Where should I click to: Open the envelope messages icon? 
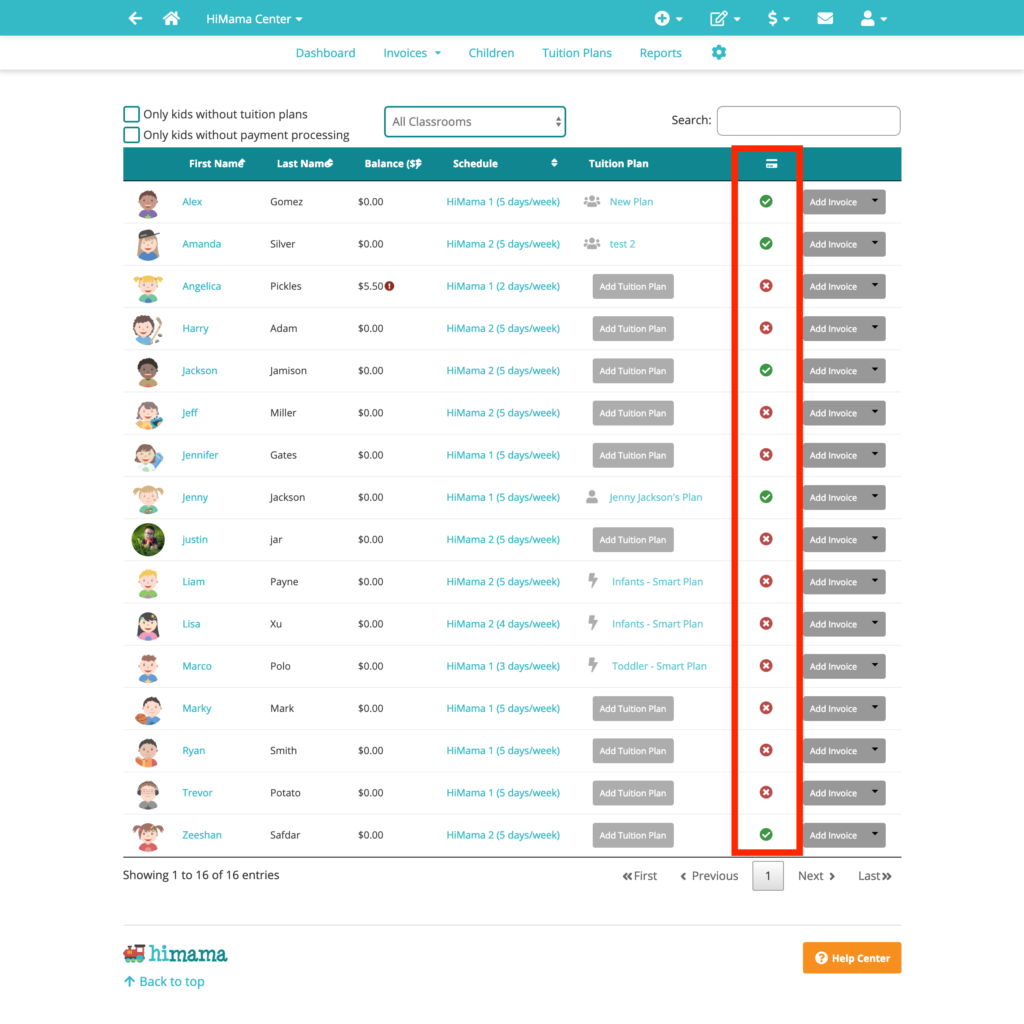825,18
